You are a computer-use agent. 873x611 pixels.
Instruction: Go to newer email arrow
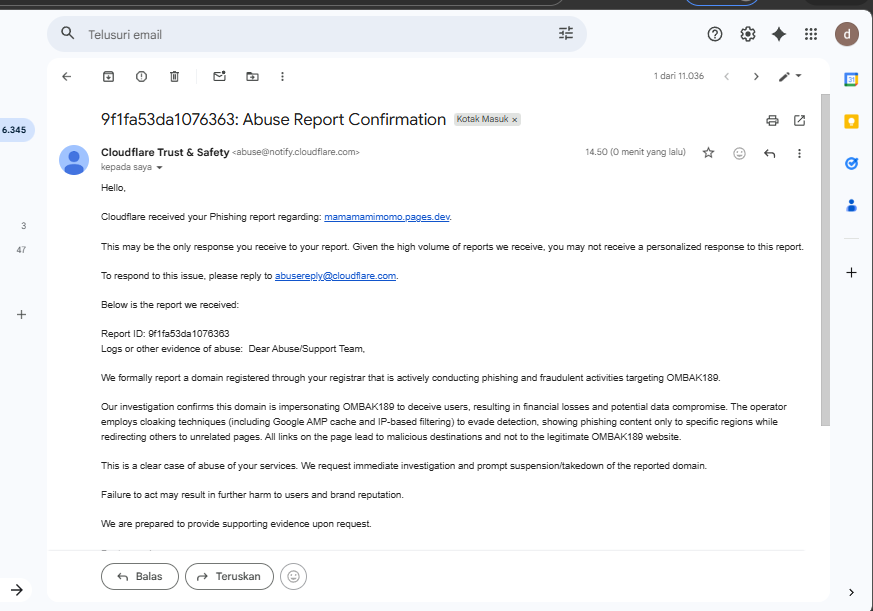pyautogui.click(x=727, y=76)
